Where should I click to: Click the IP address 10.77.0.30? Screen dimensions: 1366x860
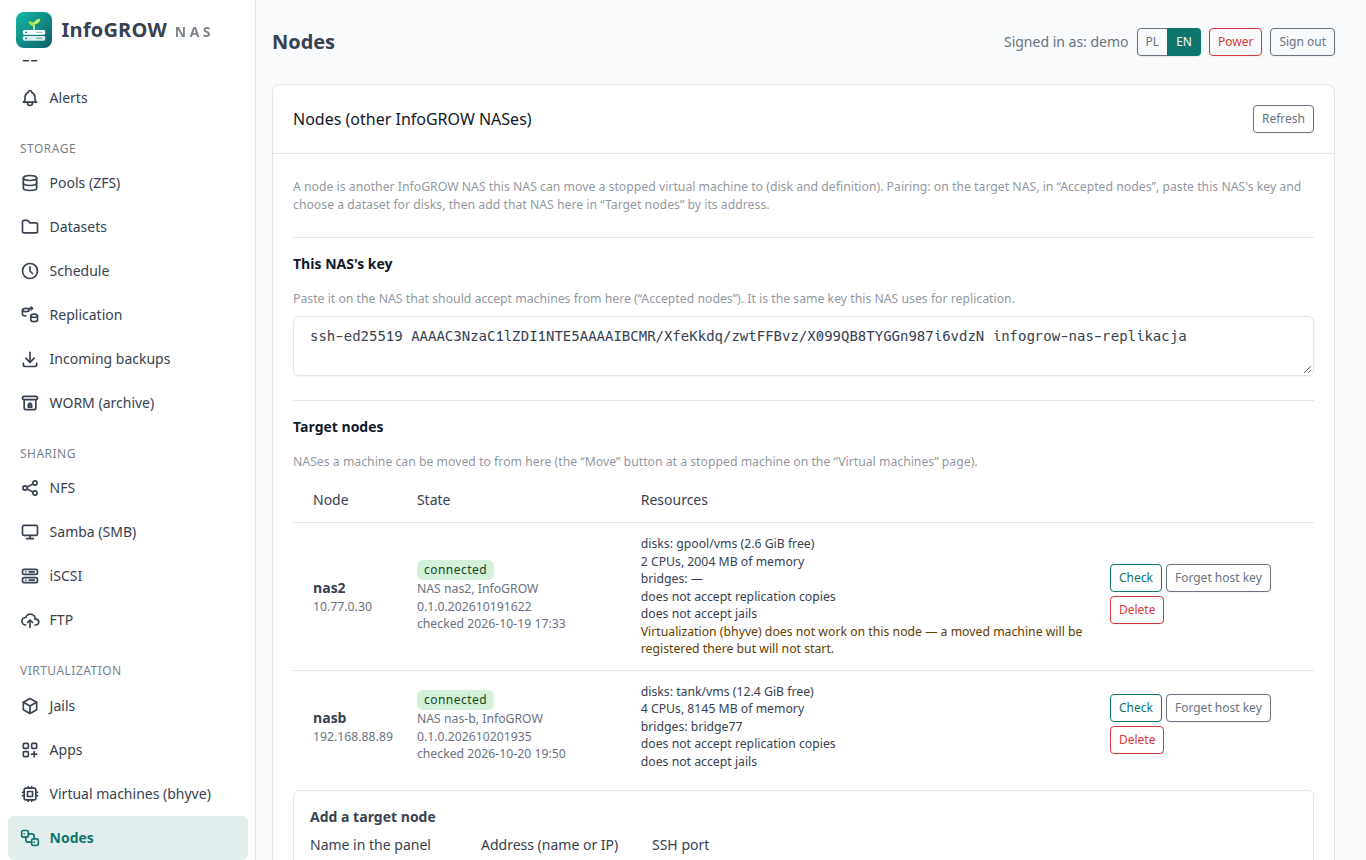[x=342, y=606]
